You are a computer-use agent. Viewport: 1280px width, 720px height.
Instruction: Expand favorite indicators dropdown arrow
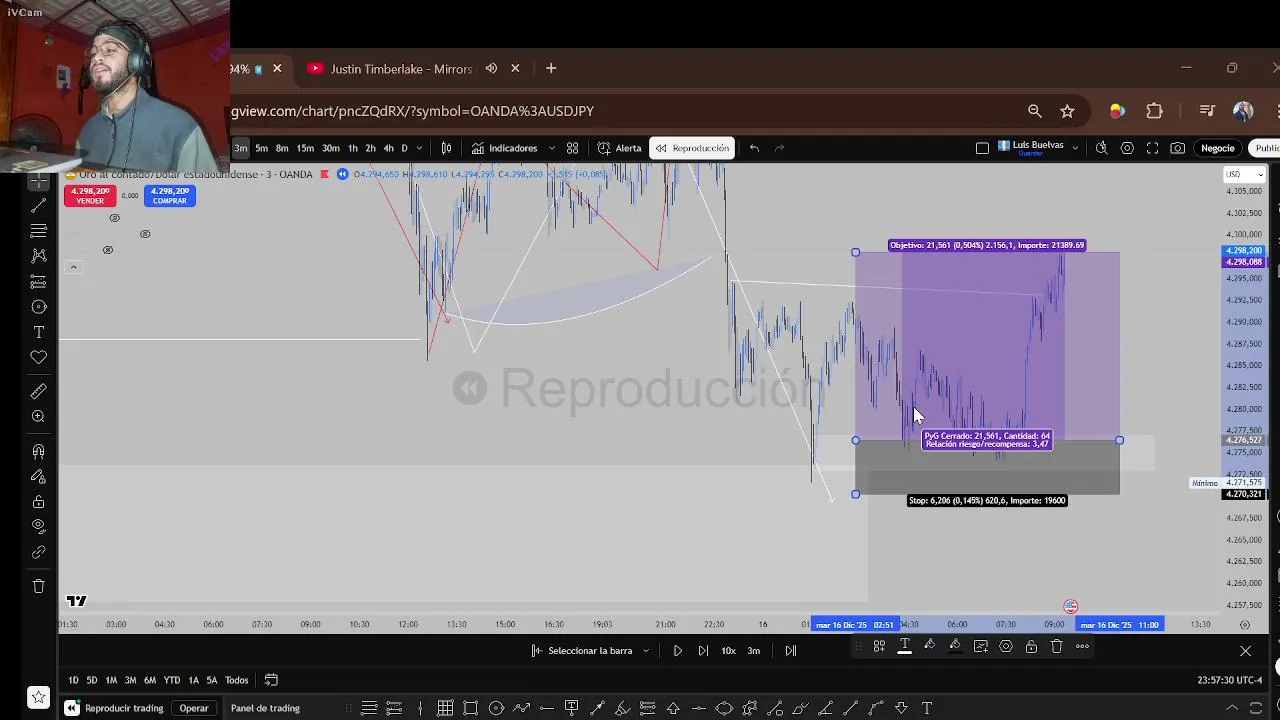tap(551, 148)
